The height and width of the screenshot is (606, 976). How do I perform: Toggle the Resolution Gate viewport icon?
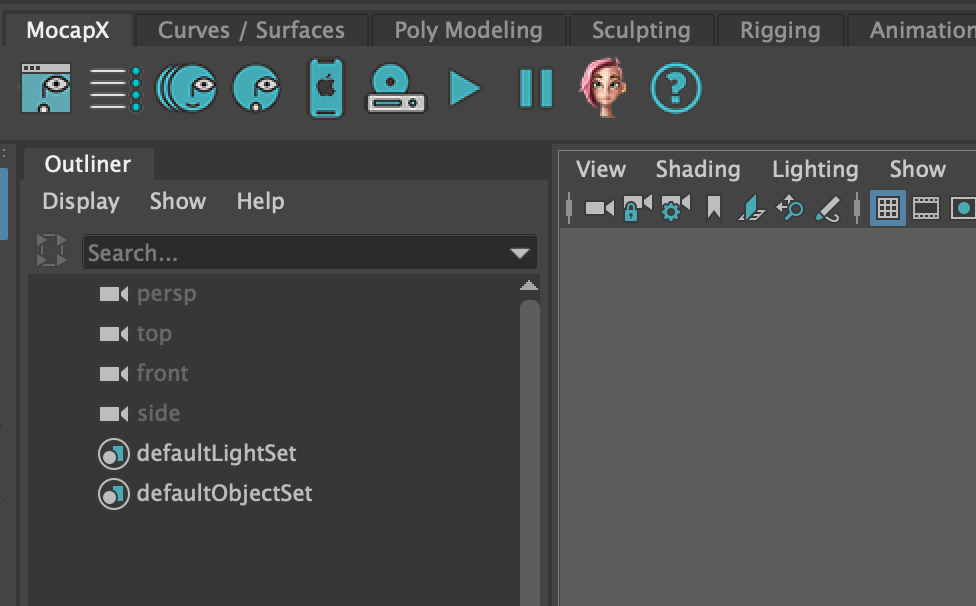point(963,208)
